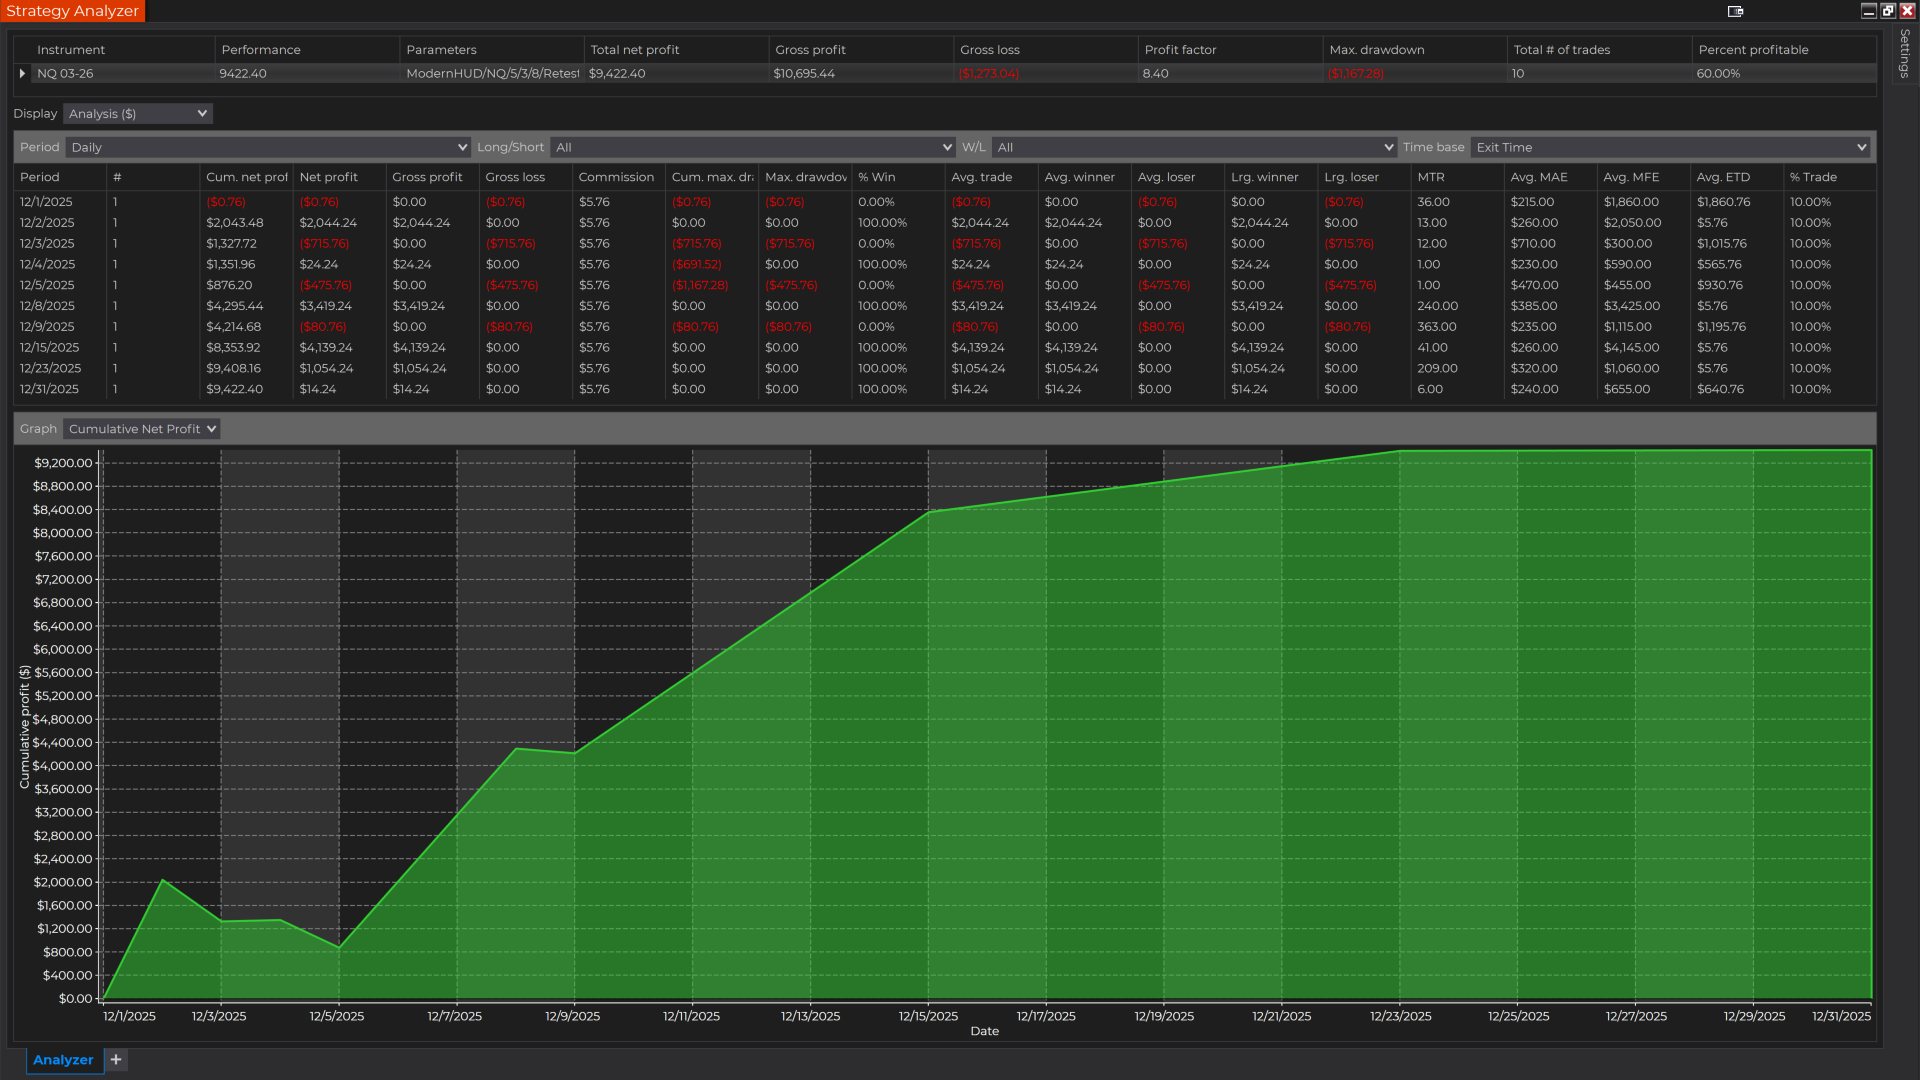Change the Graph selector from Cumulative Net Profit
This screenshot has height=1080, width=1920.
(141, 428)
